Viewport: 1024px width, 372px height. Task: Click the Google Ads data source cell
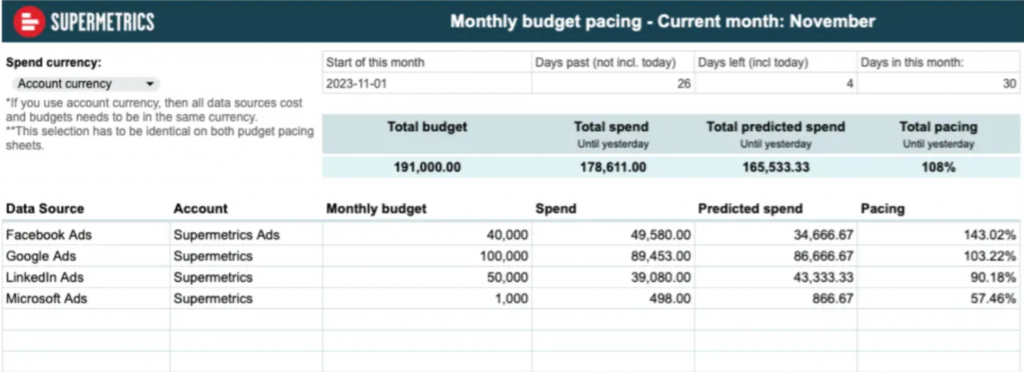(x=86, y=256)
